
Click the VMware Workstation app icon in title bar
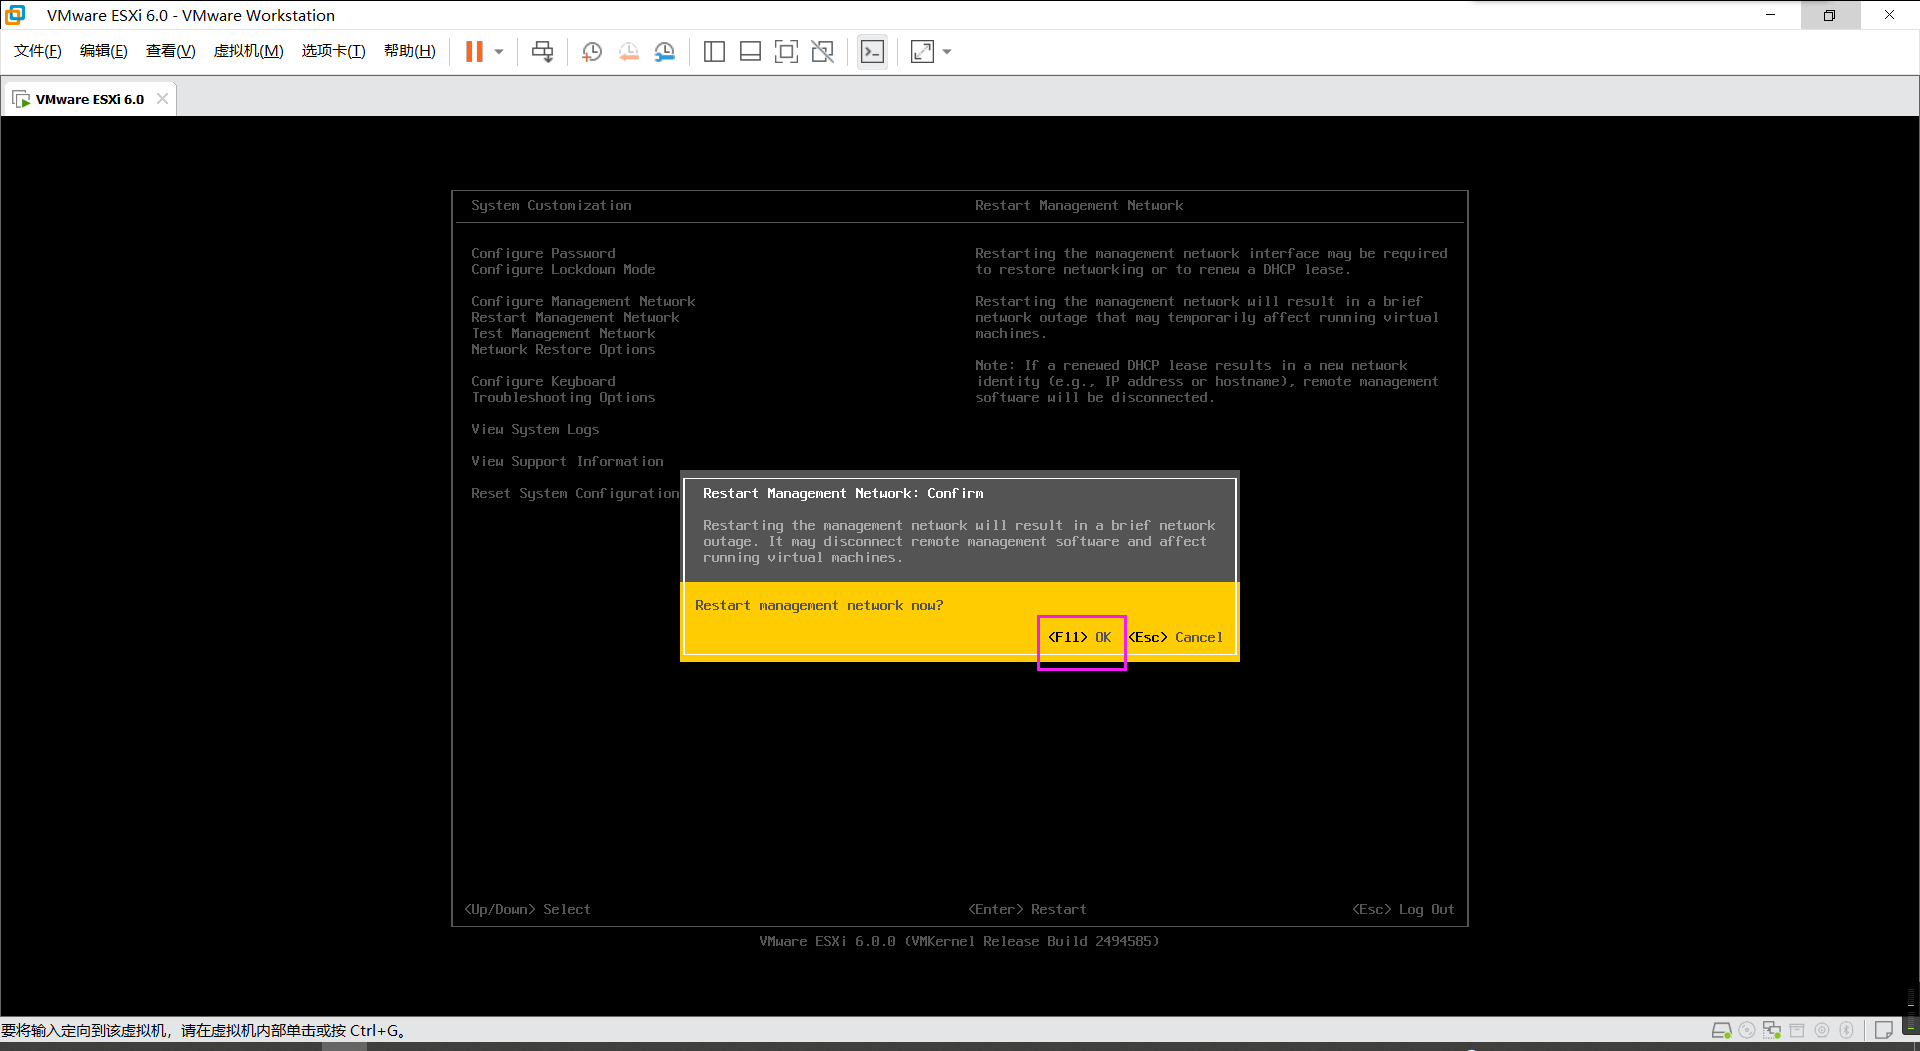pos(16,15)
